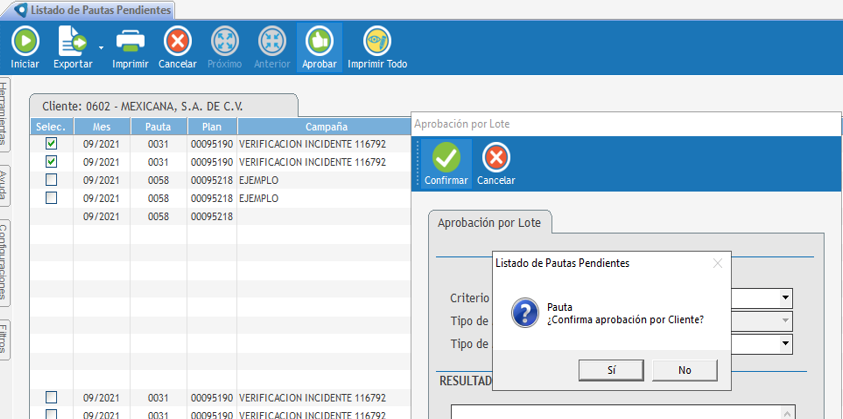Click the Iniciar toolbar icon
Viewport: 843px width, 419px height.
(25, 41)
